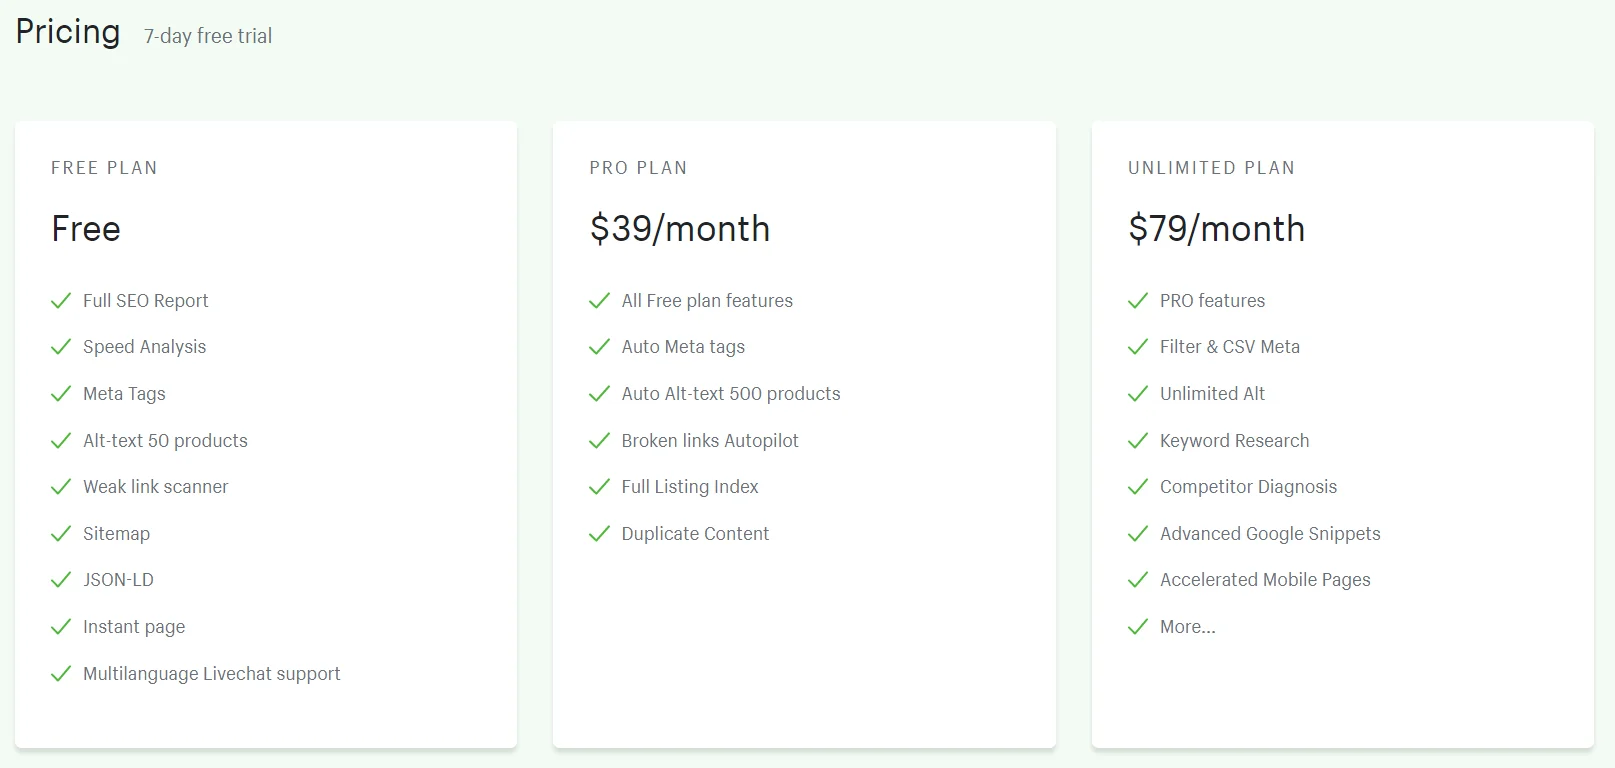Select the $39/month Pro price
The width and height of the screenshot is (1615, 768).
pyautogui.click(x=680, y=229)
